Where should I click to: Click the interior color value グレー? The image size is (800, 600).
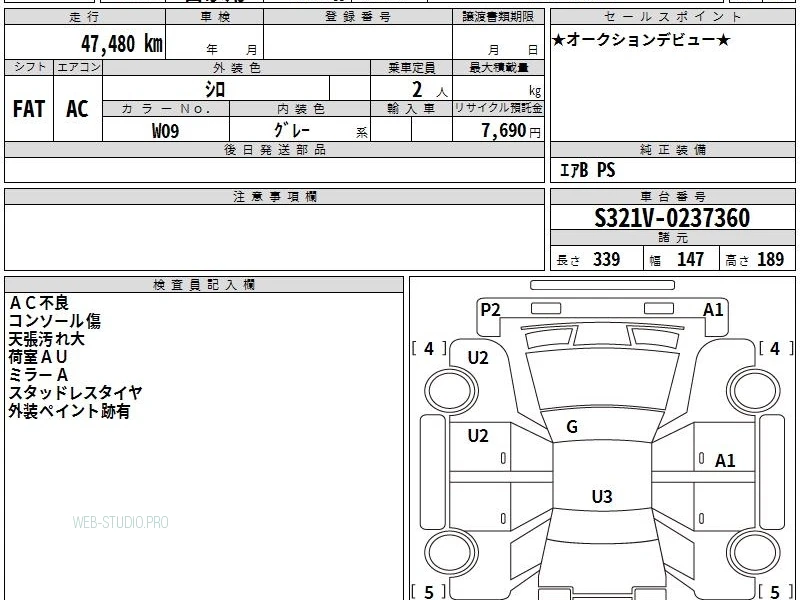[x=292, y=130]
